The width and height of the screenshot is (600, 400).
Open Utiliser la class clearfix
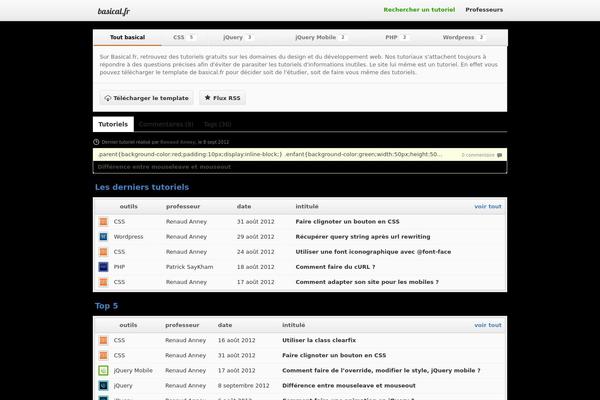[319, 340]
